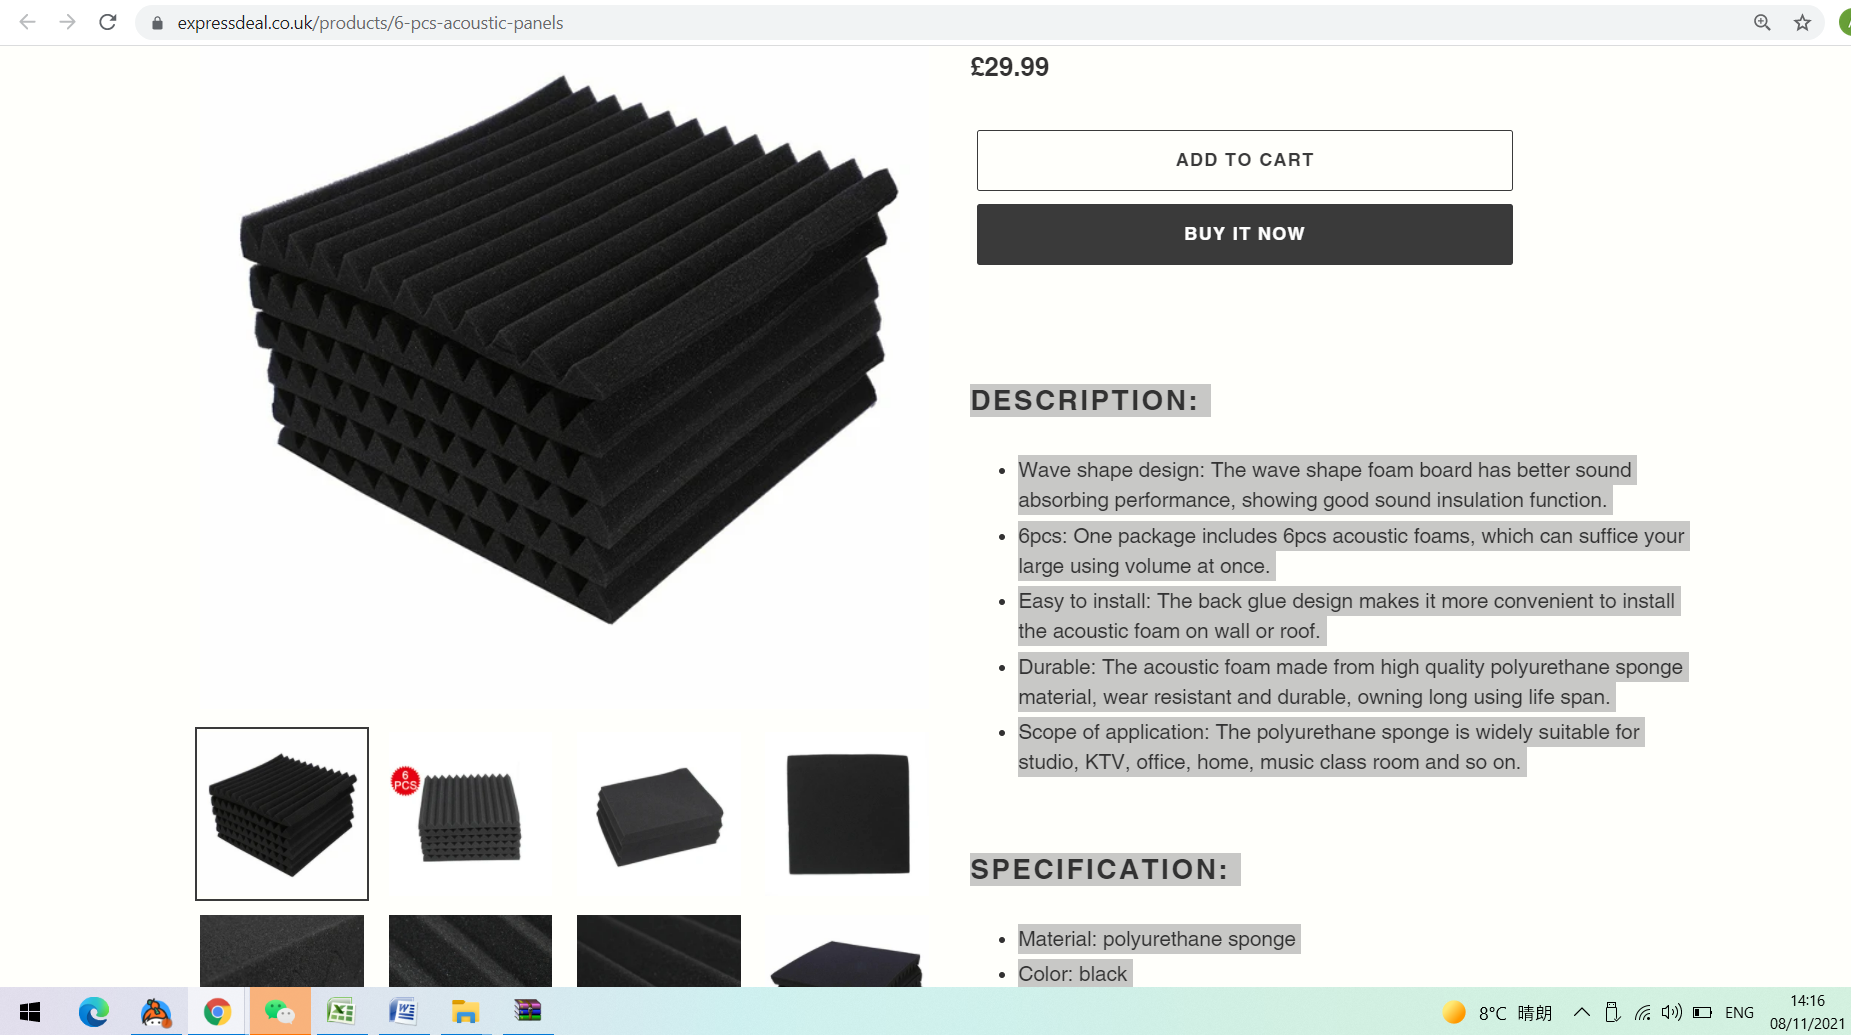Expand the hidden system tray icons chevron

pyautogui.click(x=1581, y=1012)
